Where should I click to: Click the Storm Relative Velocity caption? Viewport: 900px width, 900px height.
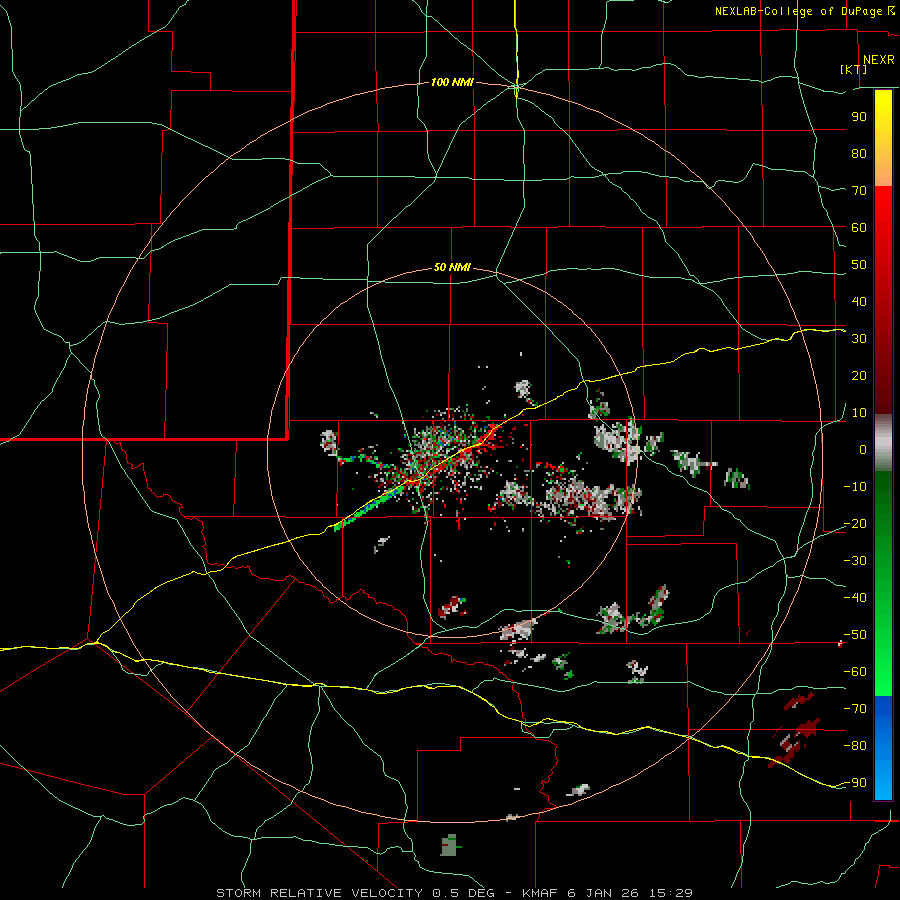(454, 893)
